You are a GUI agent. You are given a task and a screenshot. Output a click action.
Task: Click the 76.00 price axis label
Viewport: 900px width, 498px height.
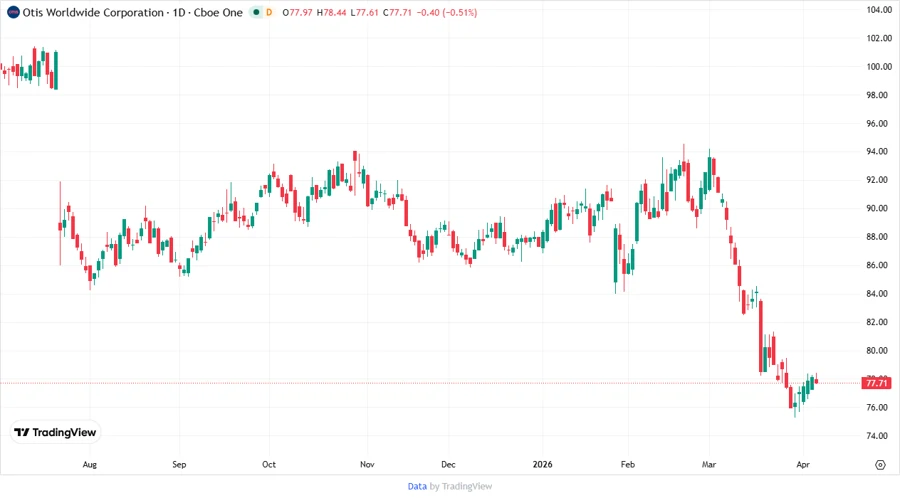(879, 407)
